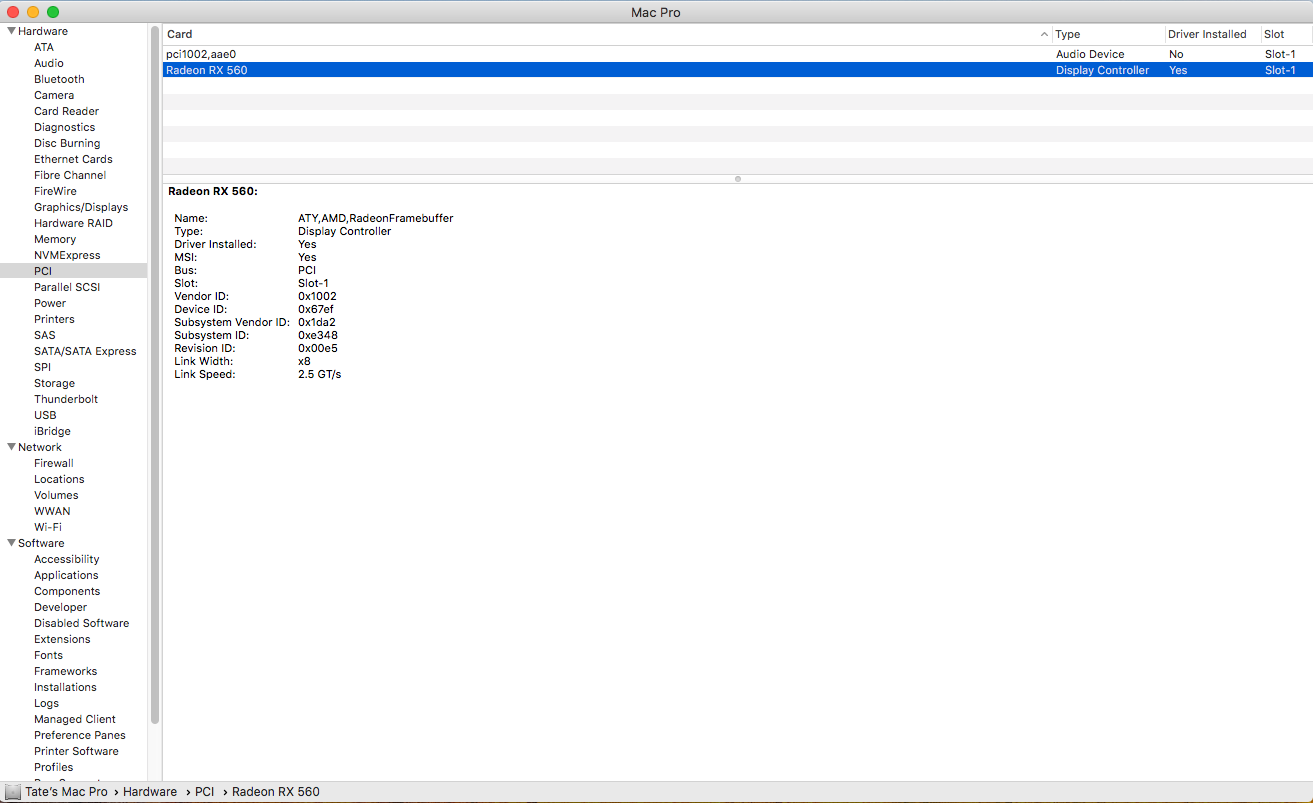Open Card Reader info

66,111
